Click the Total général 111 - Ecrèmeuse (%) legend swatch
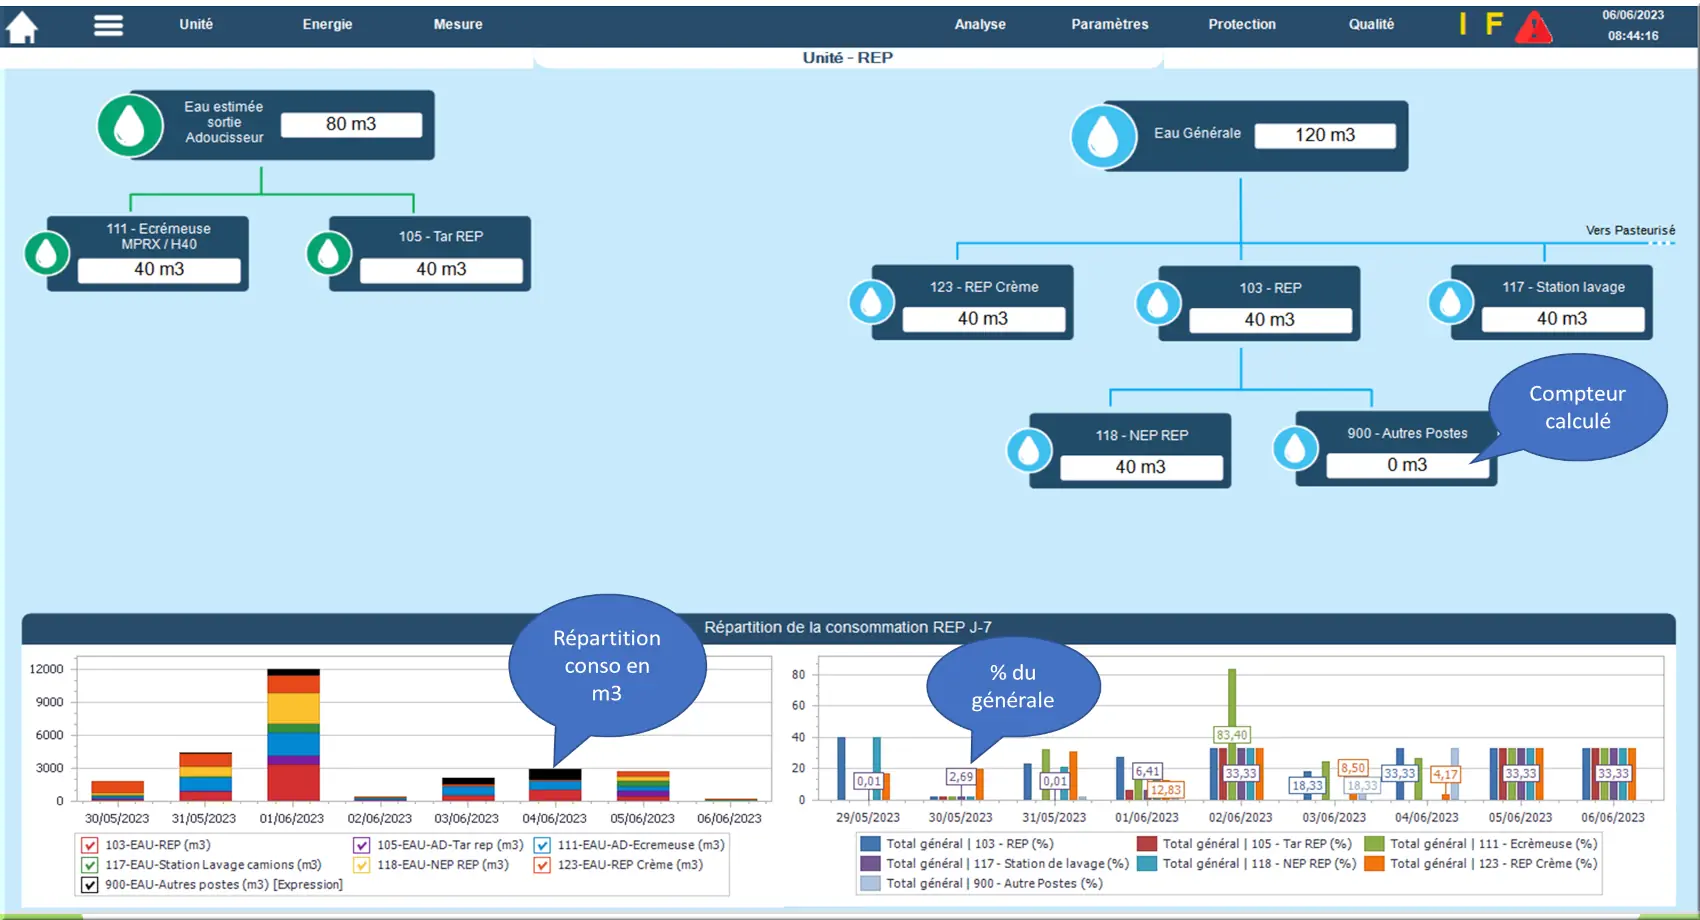 coord(1374,844)
